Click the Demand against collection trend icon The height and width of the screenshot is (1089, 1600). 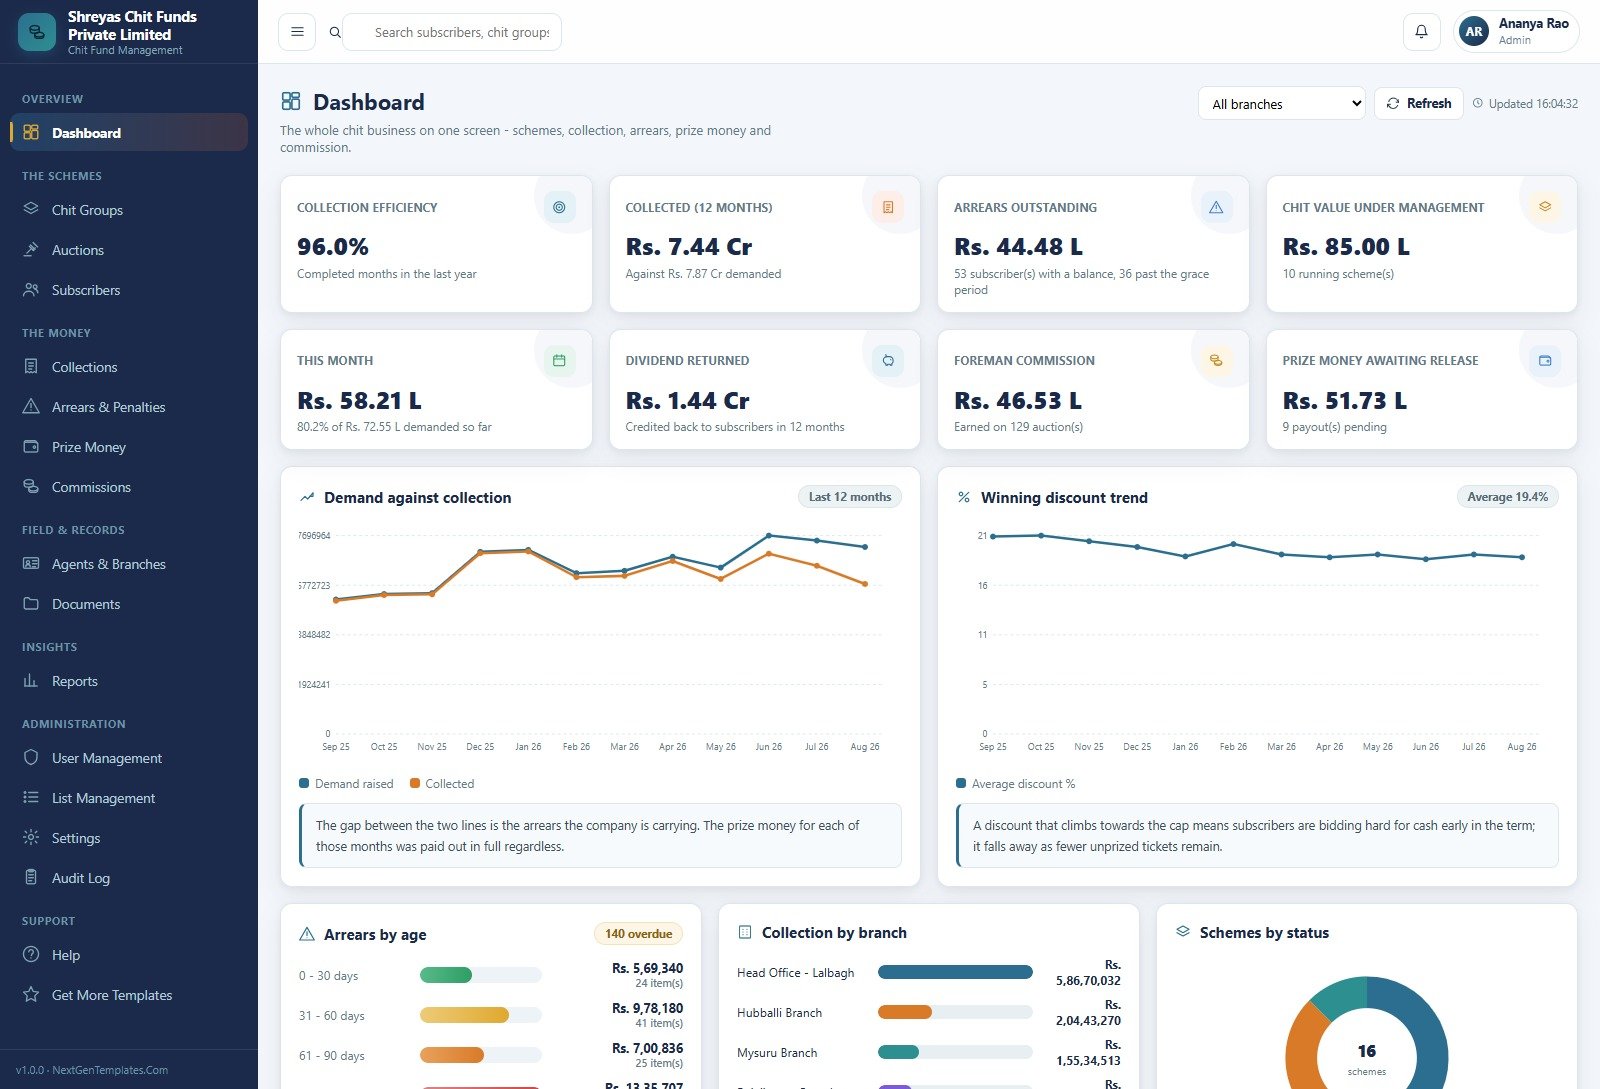(x=307, y=497)
